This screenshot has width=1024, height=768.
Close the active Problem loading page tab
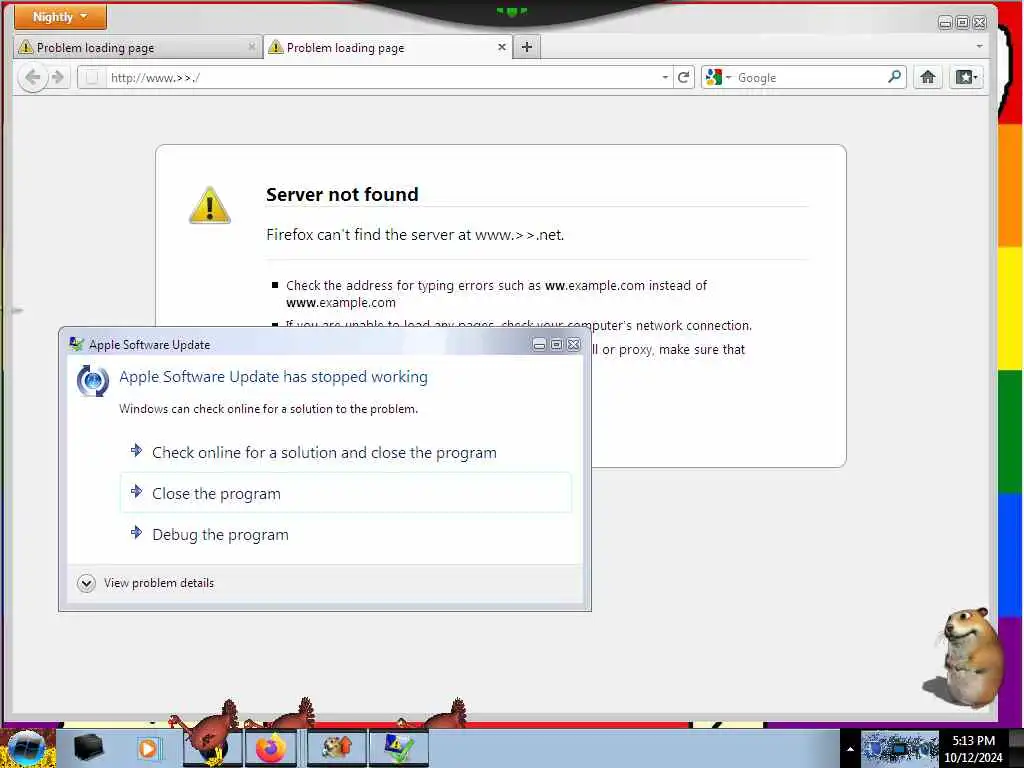coord(502,47)
